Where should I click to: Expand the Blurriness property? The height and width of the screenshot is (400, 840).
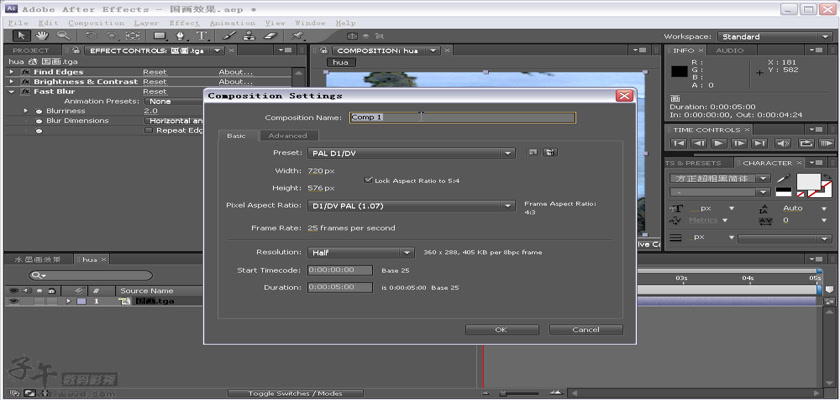[x=25, y=111]
